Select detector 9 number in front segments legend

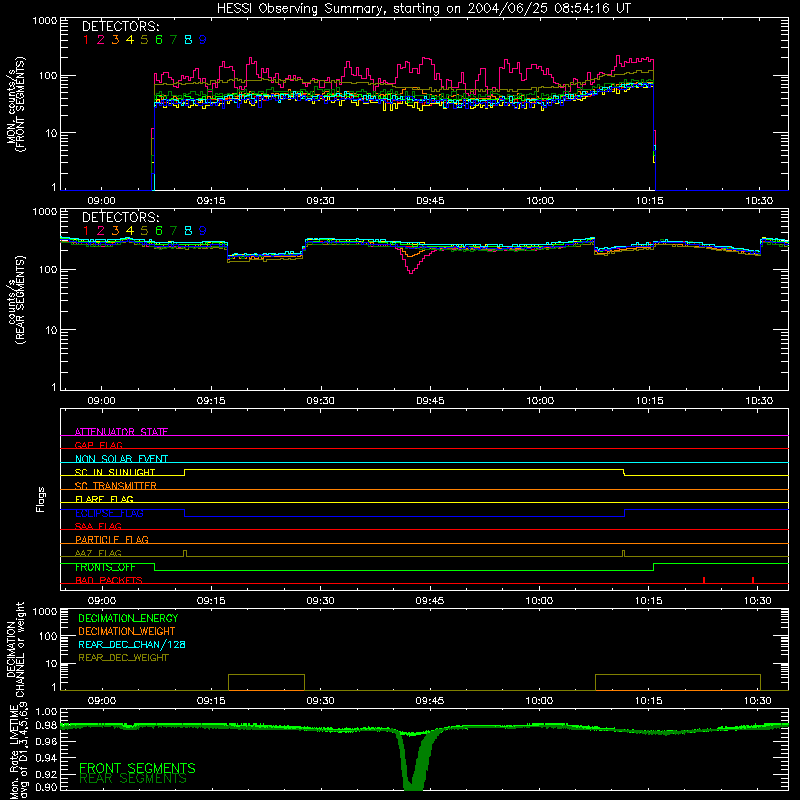tap(203, 40)
